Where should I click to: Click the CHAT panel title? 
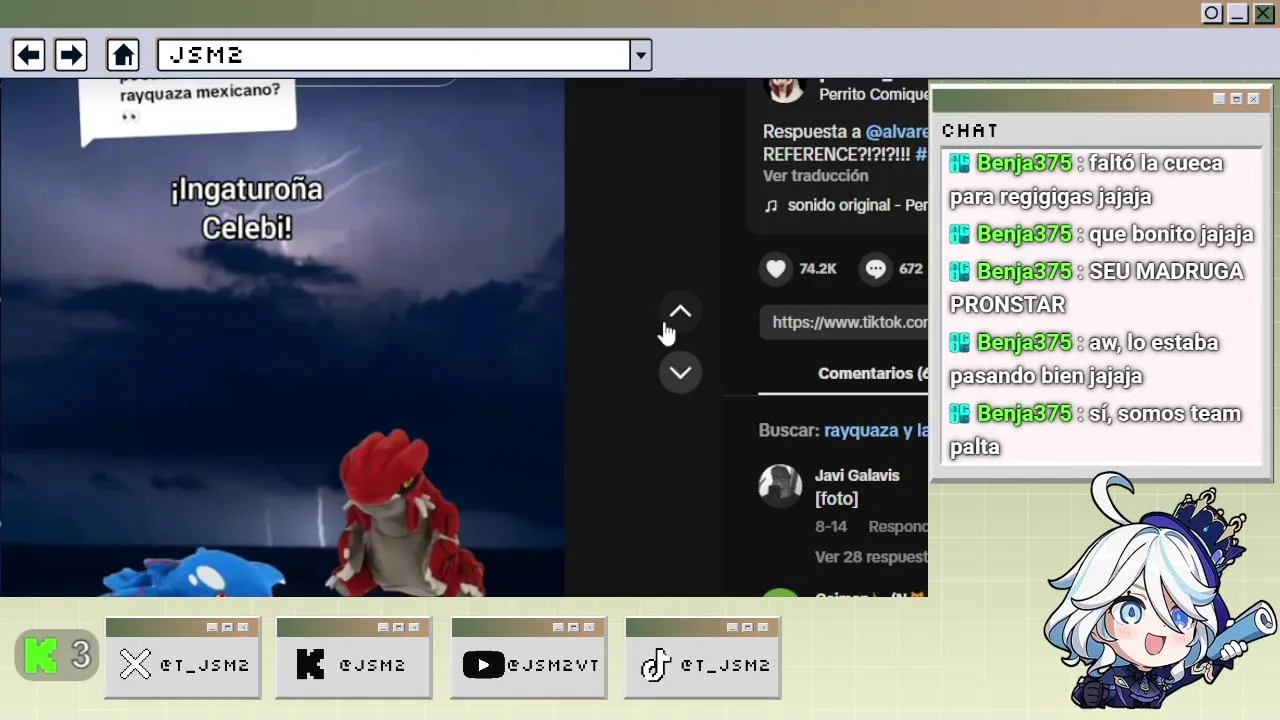click(970, 131)
